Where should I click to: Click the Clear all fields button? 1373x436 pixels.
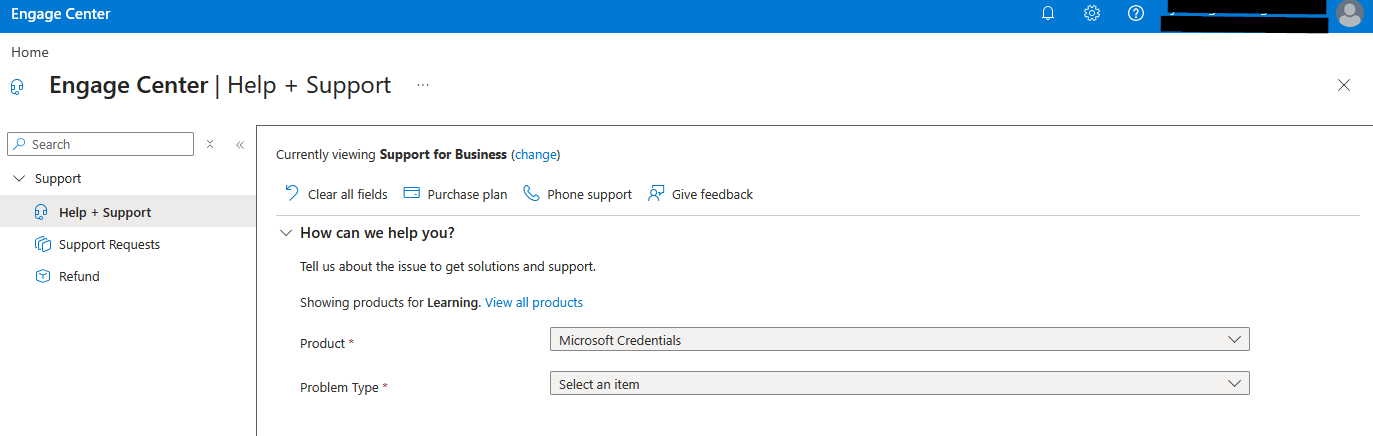336,194
